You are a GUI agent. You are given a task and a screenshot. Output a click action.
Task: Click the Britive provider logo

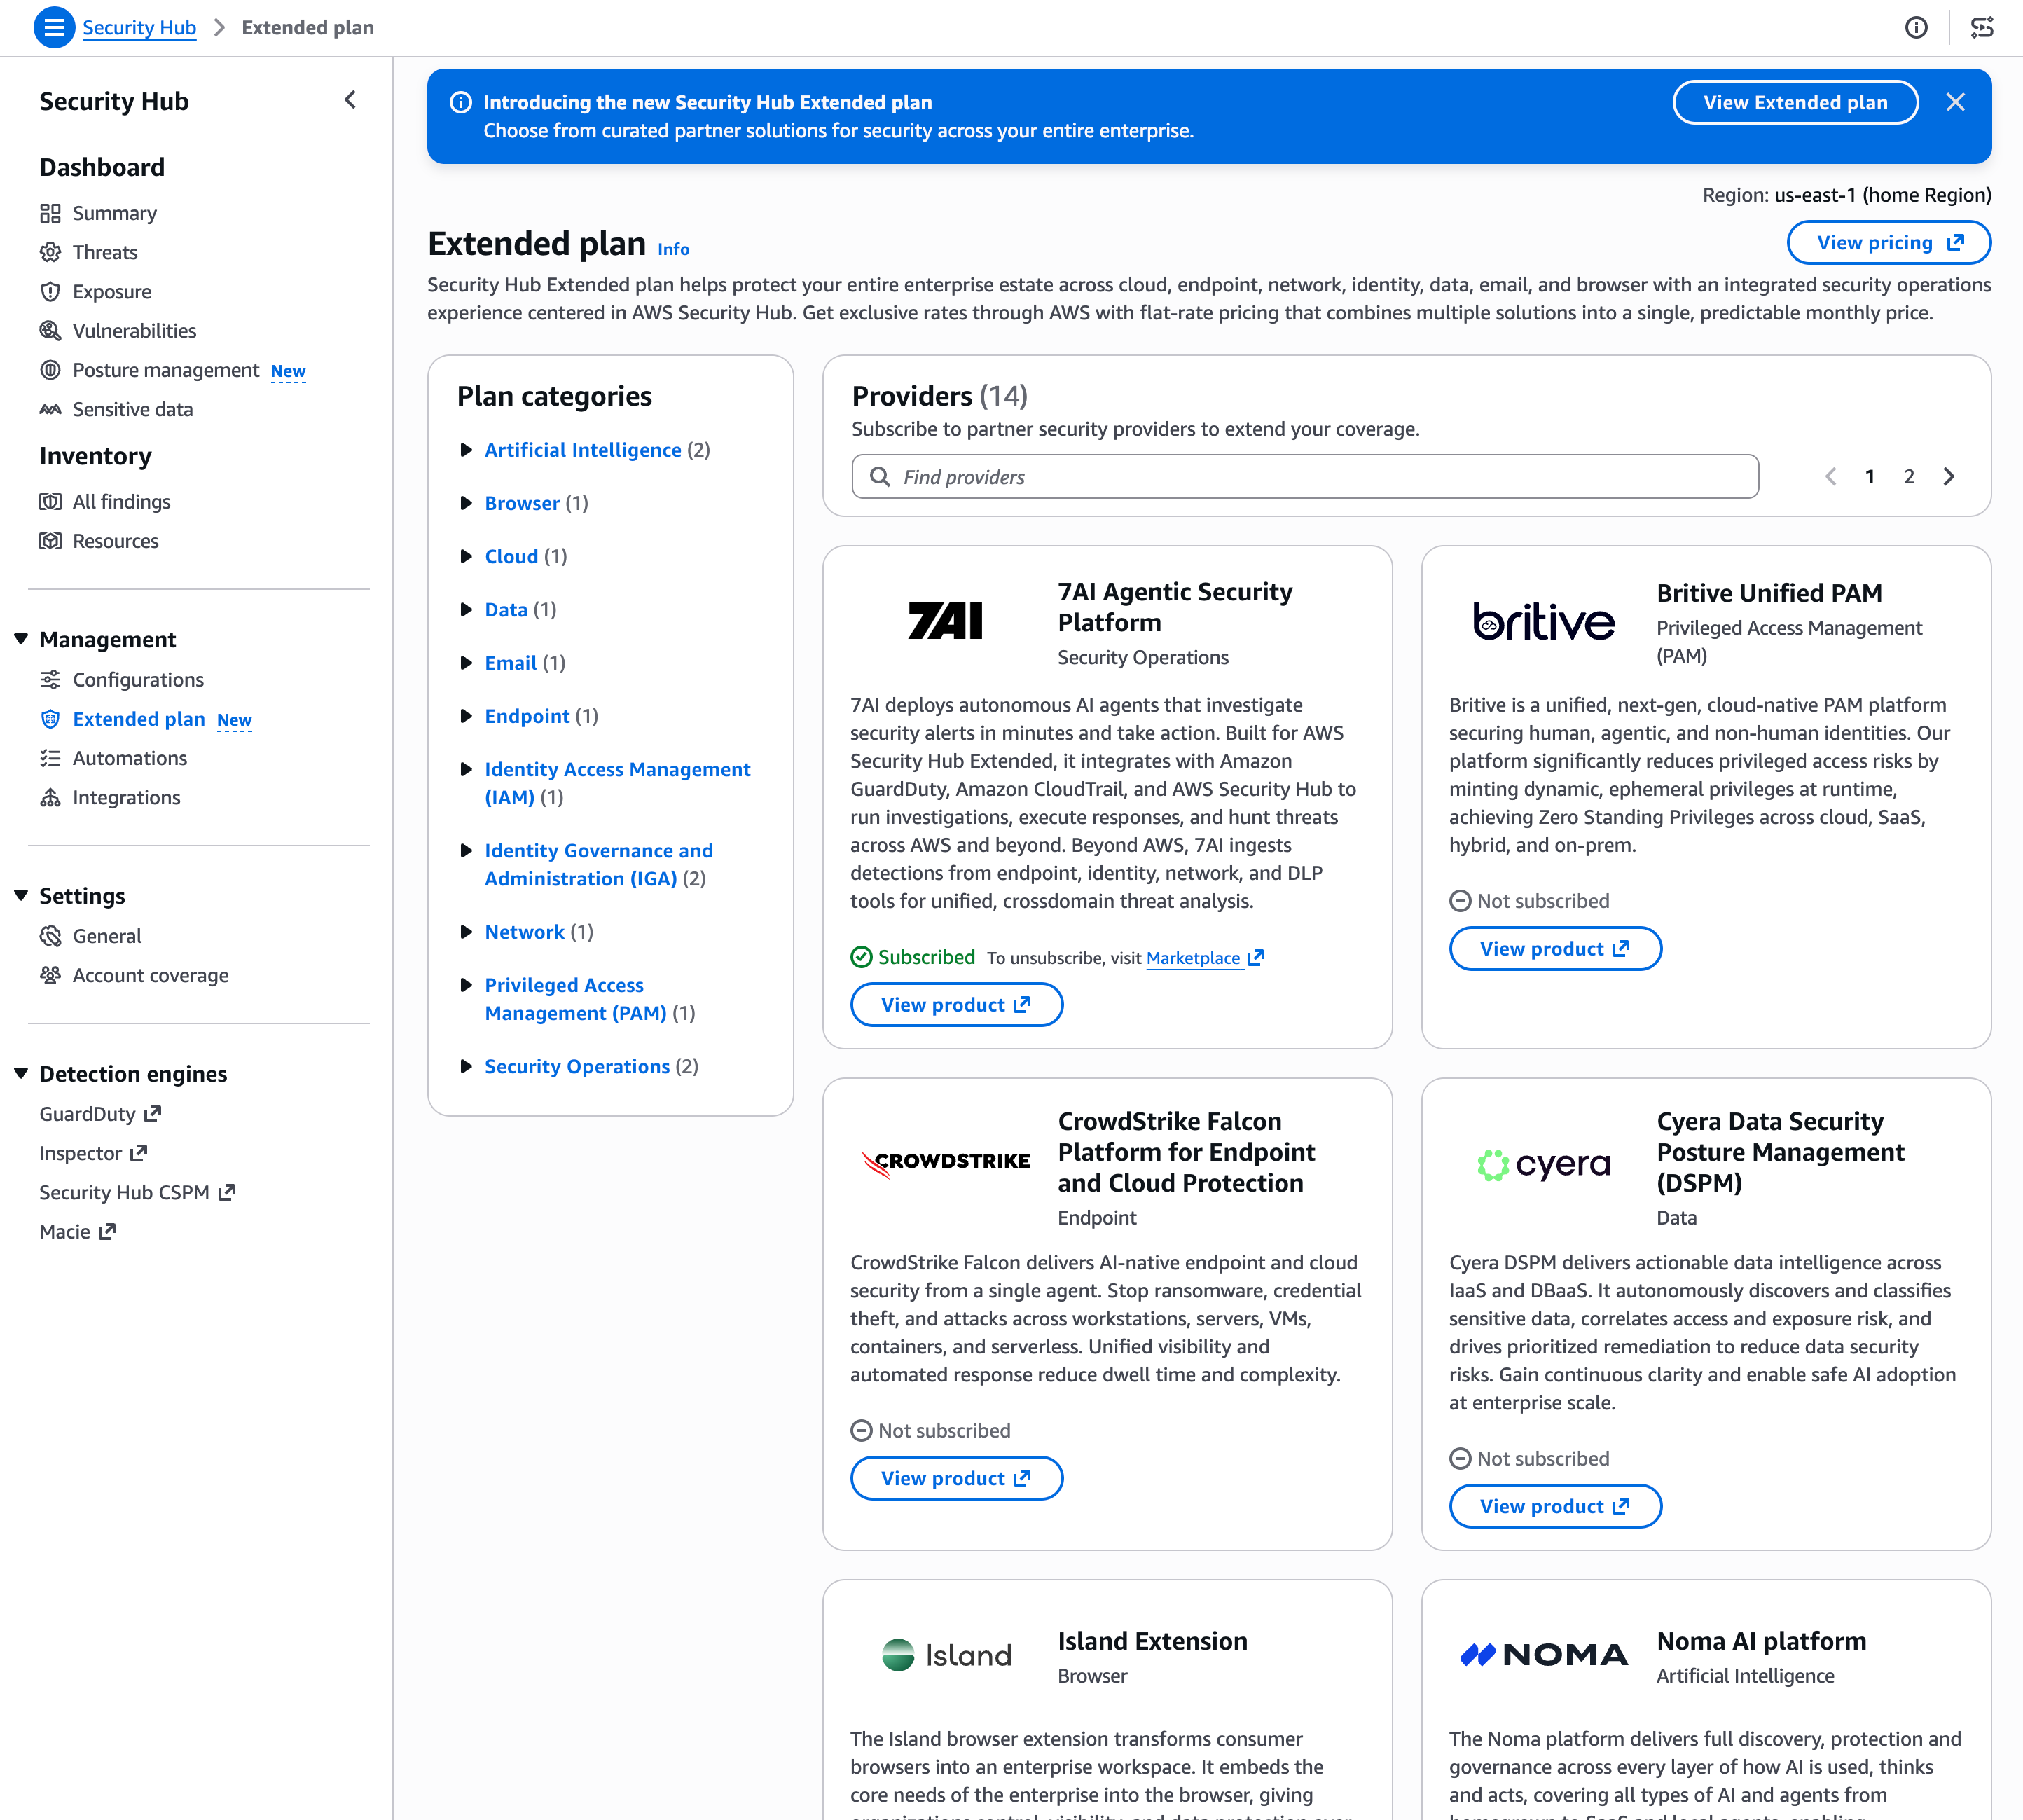pyautogui.click(x=1544, y=621)
